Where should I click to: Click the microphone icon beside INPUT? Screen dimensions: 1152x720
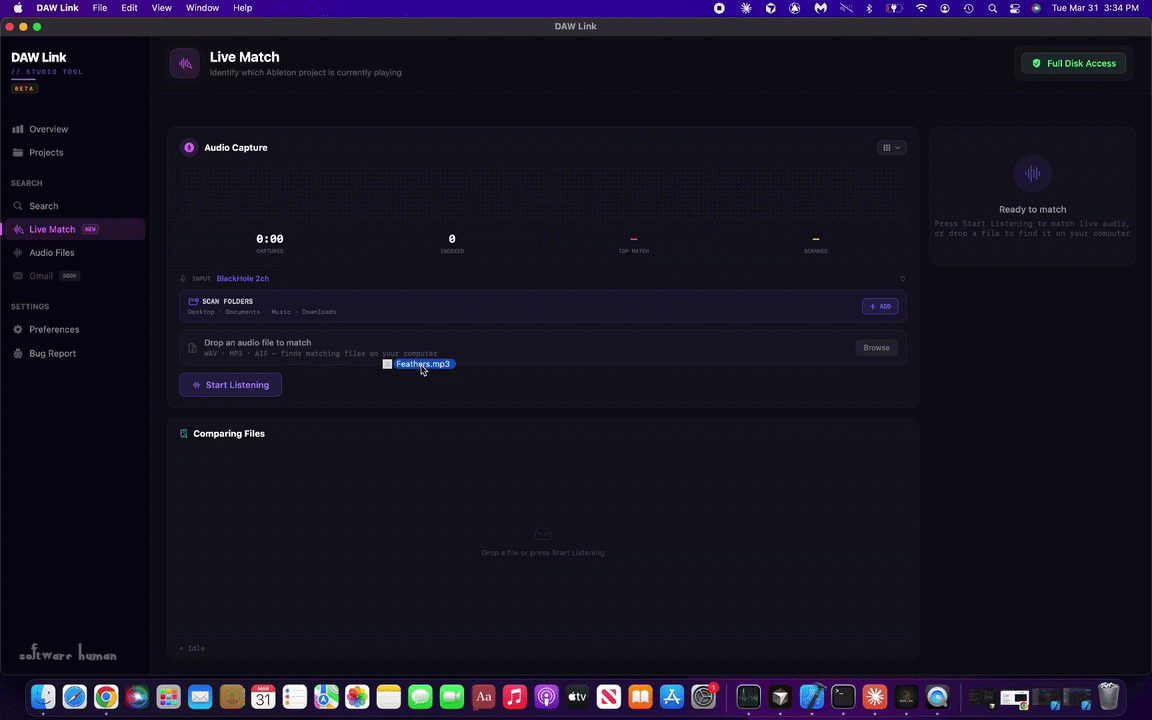pyautogui.click(x=183, y=278)
